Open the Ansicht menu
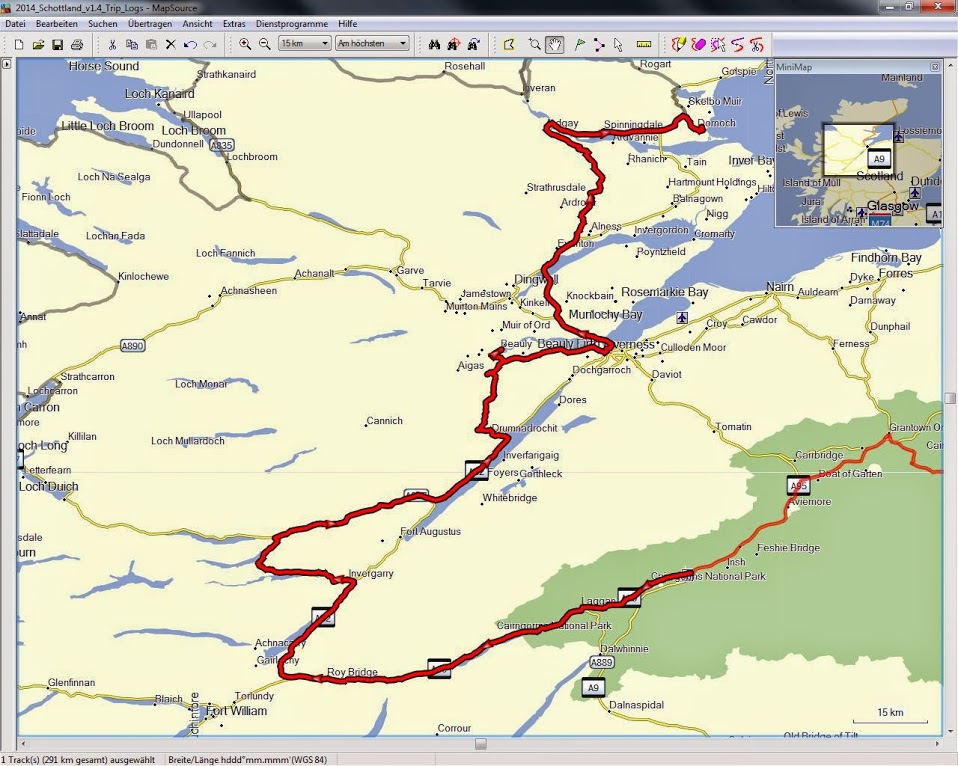Screen dimensions: 958x766 click(197, 23)
